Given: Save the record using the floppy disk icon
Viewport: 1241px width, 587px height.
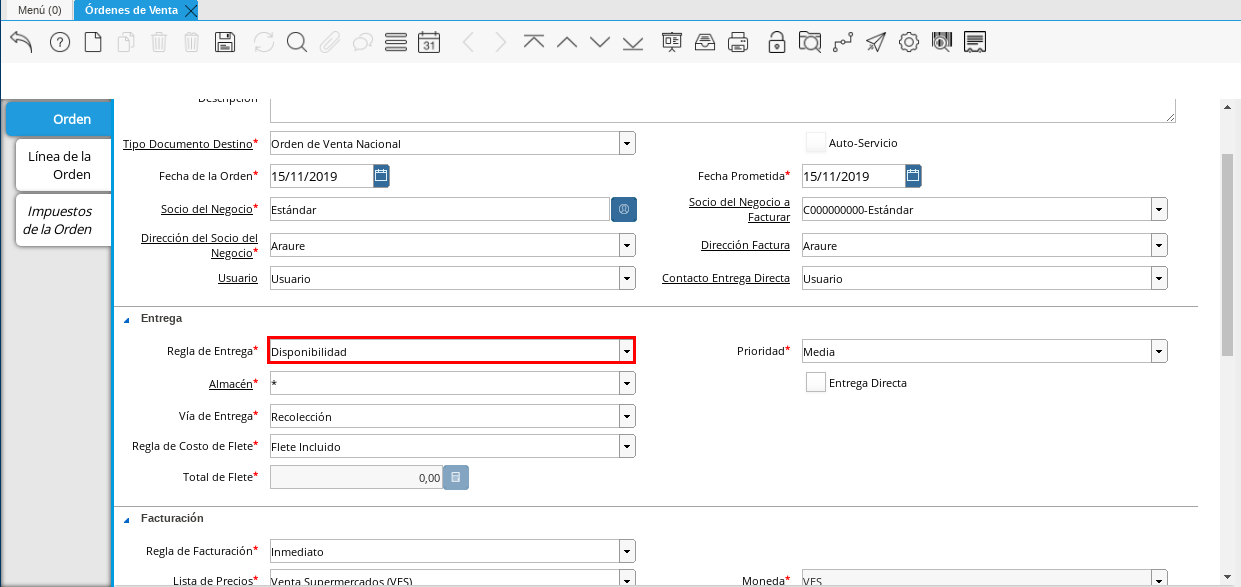Looking at the screenshot, I should [x=225, y=42].
